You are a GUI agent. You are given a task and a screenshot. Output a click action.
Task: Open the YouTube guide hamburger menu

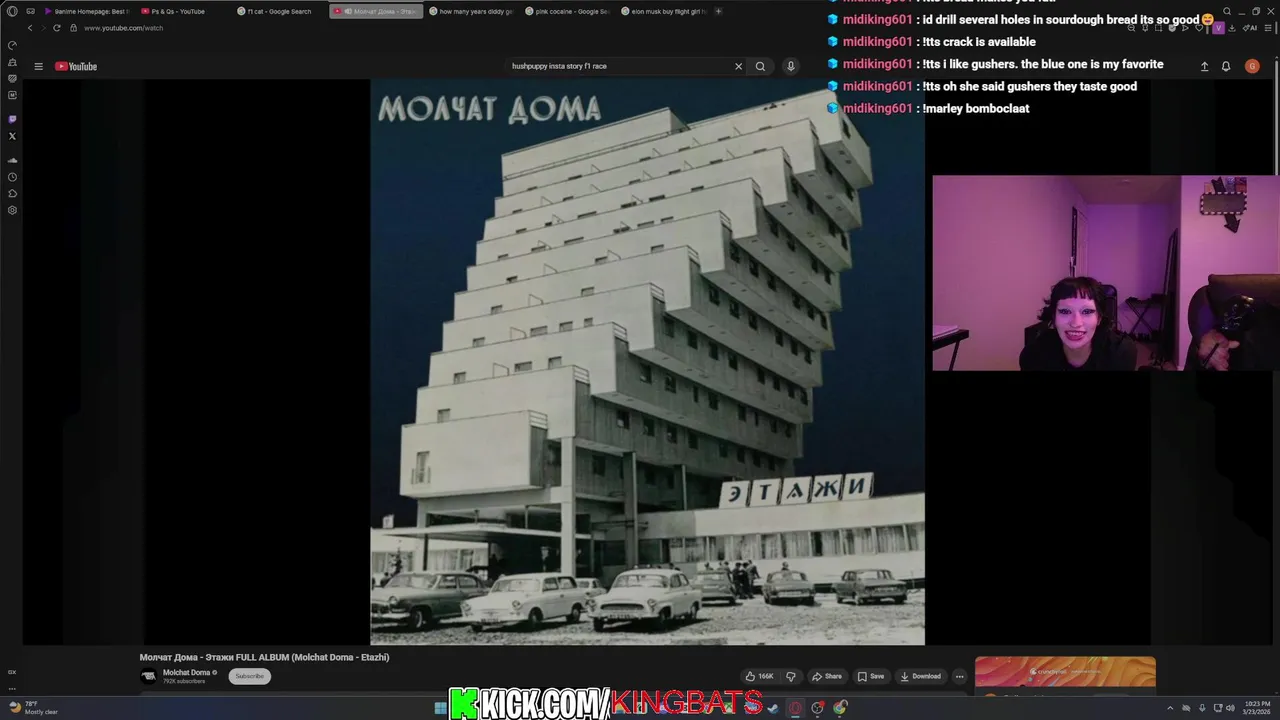tap(38, 67)
